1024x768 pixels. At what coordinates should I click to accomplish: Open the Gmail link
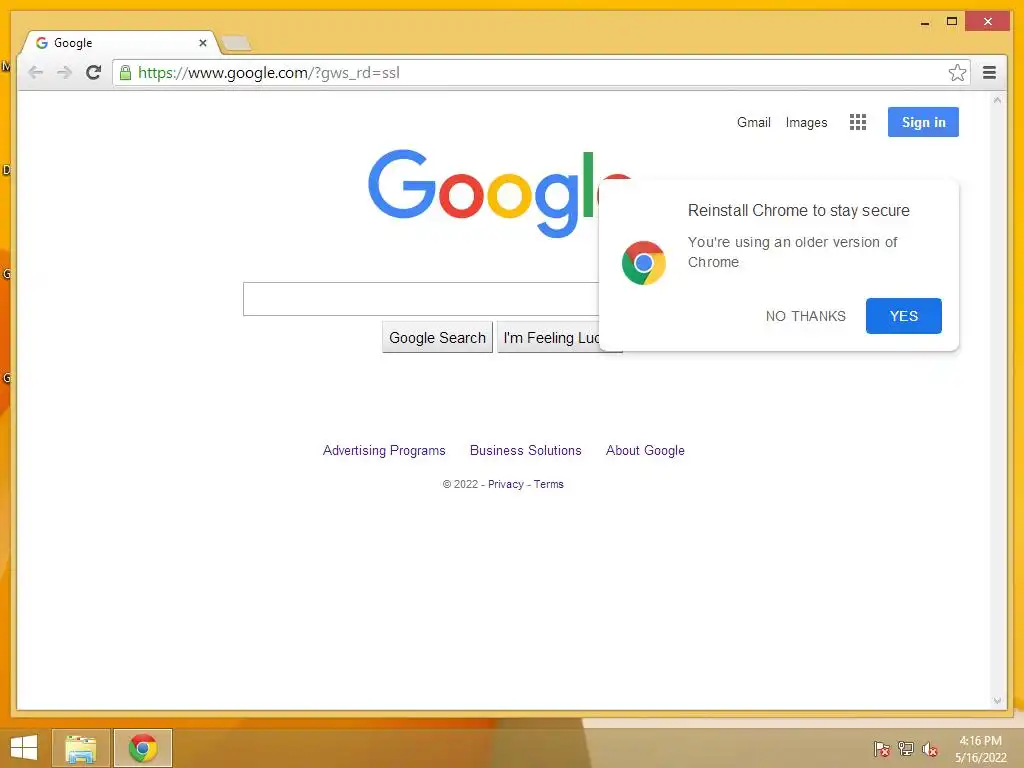click(754, 122)
